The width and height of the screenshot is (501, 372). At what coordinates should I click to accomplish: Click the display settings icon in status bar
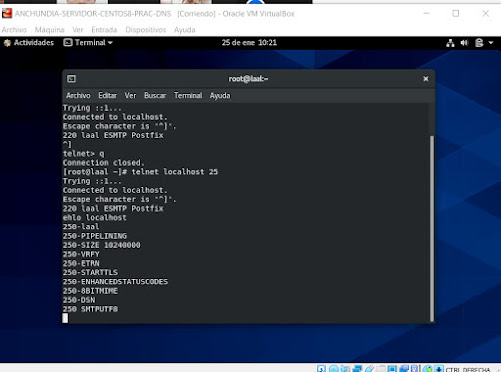(392, 368)
